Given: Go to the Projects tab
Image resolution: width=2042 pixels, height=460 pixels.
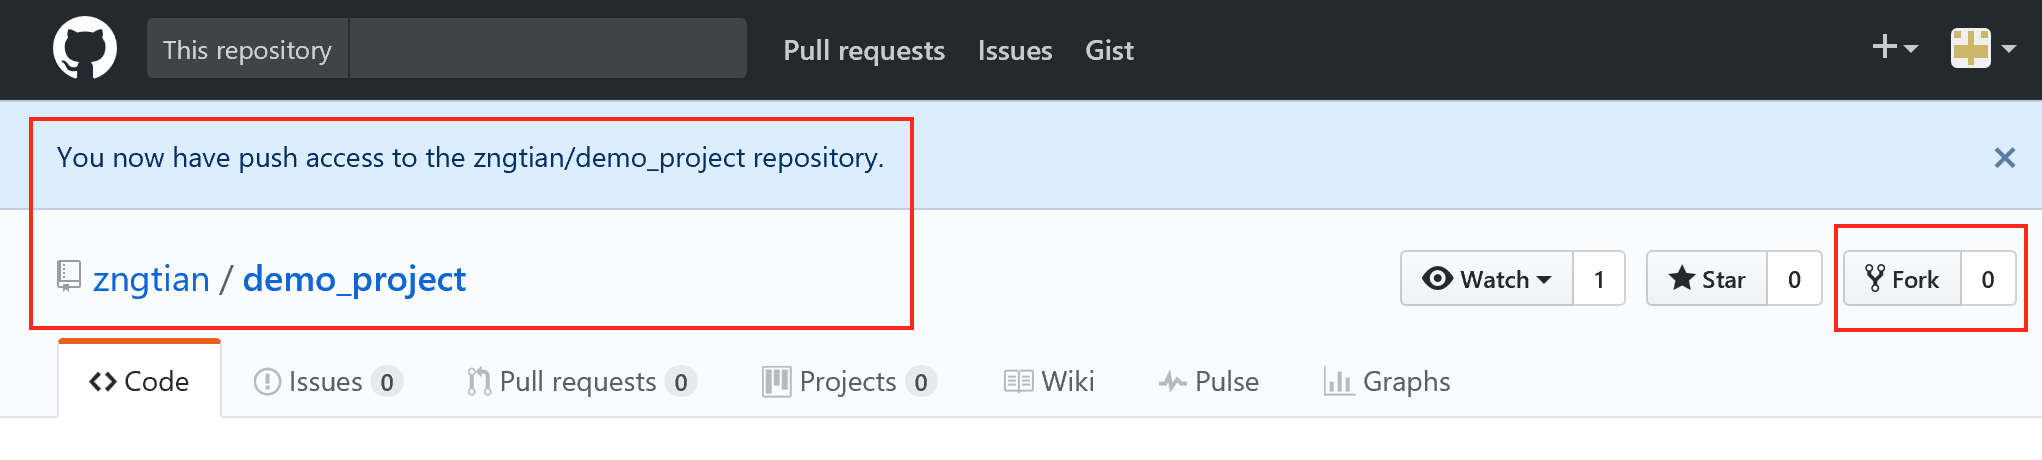Looking at the screenshot, I should 849,381.
